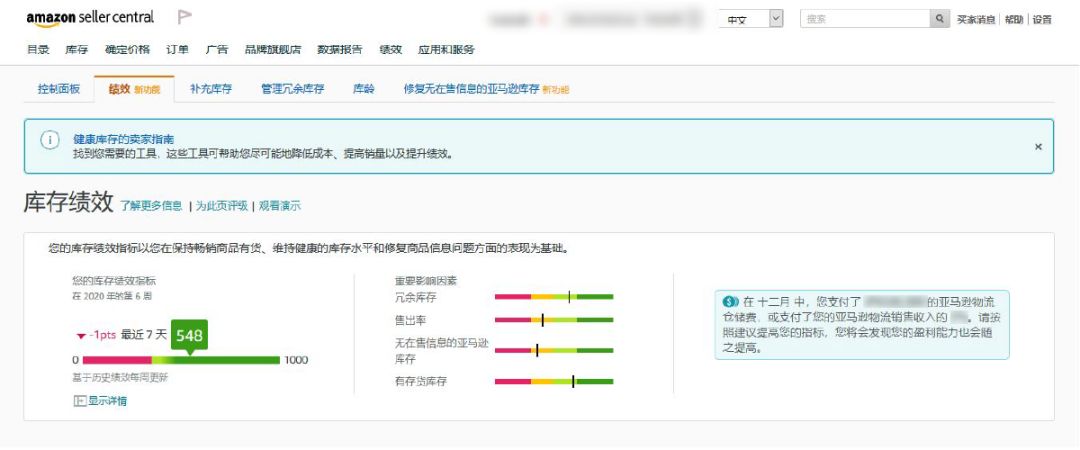Open the 目录 menu
Image resolution: width=1080 pixels, height=450 pixels.
point(38,50)
